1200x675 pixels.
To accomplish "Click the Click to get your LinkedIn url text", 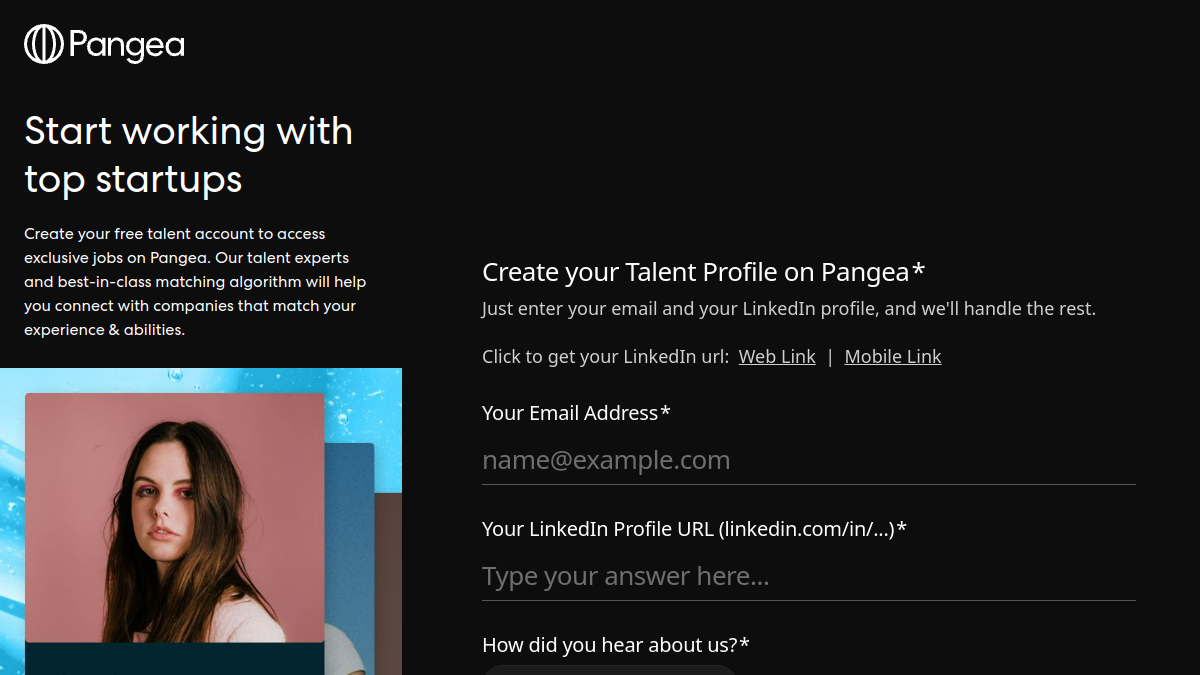I will (x=606, y=357).
